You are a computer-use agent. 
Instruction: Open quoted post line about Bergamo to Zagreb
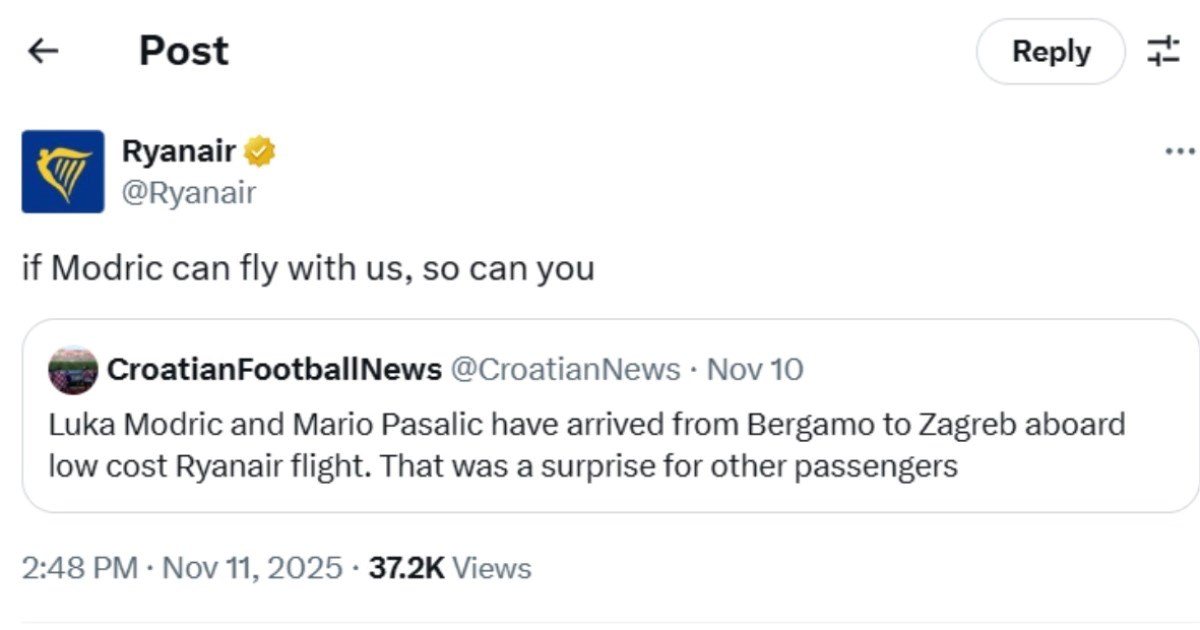click(586, 424)
